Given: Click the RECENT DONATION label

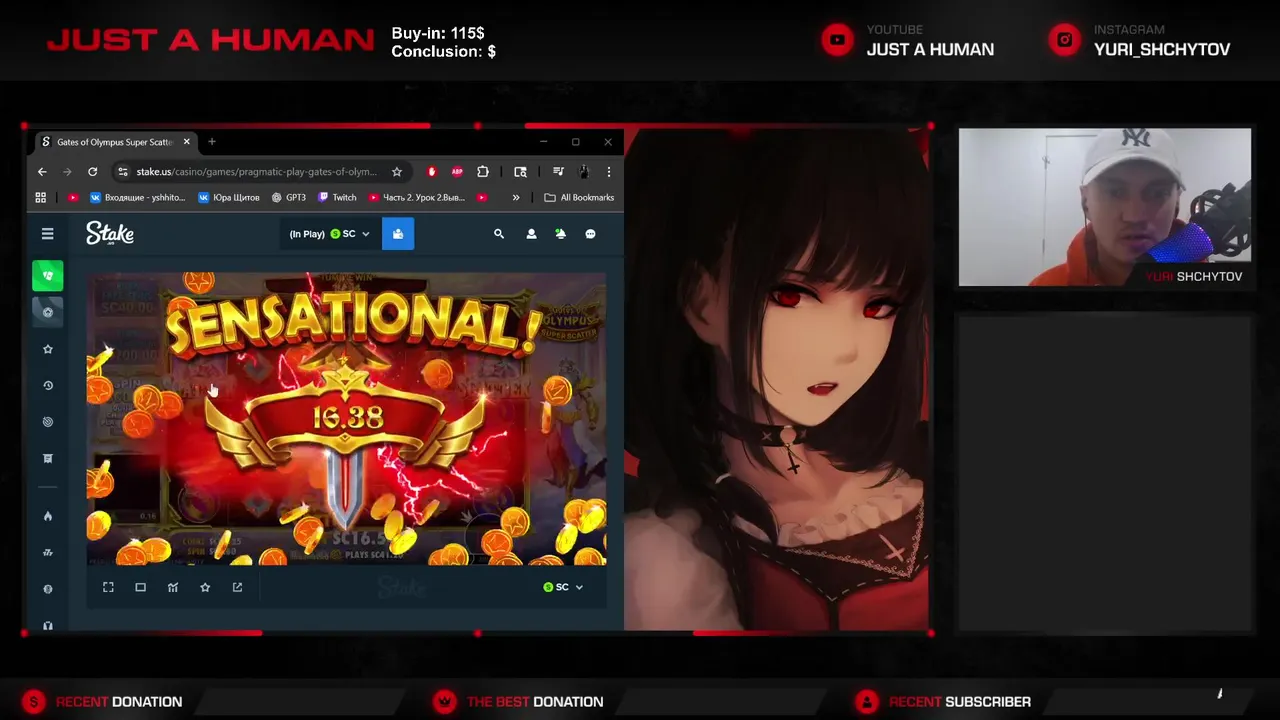Looking at the screenshot, I should click(x=119, y=702).
